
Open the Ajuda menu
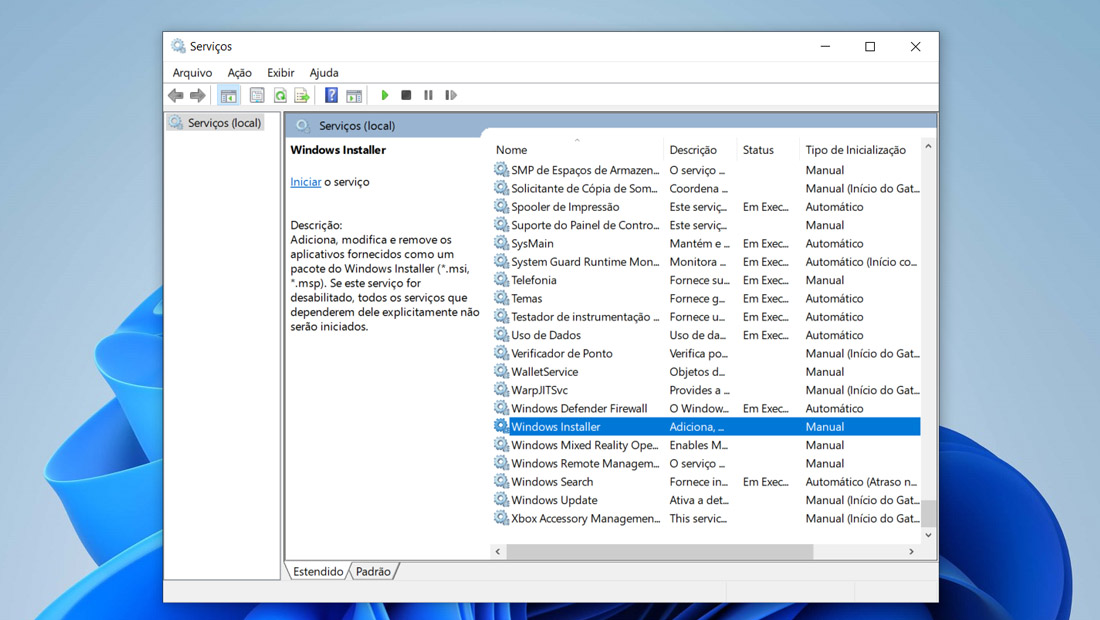(x=324, y=72)
